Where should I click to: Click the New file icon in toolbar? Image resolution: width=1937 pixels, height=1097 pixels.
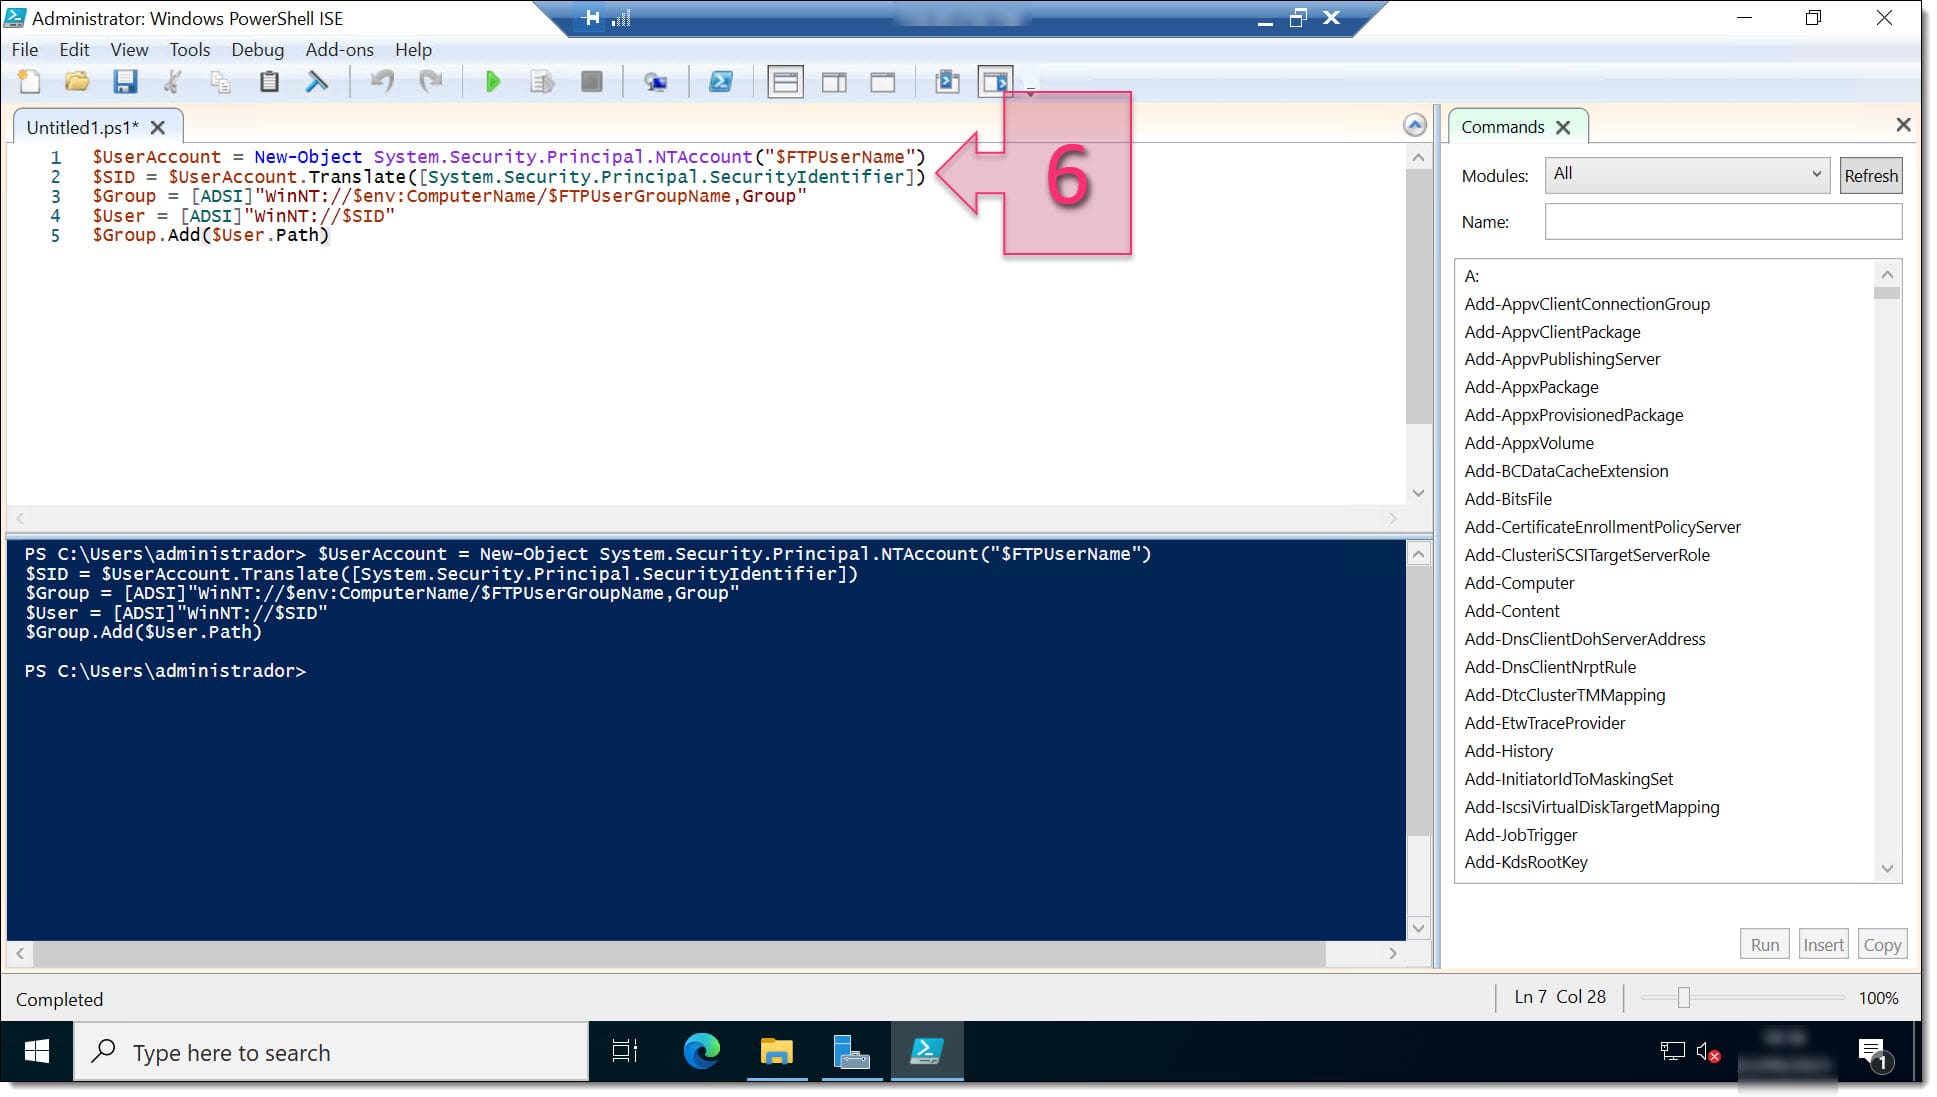(x=29, y=82)
